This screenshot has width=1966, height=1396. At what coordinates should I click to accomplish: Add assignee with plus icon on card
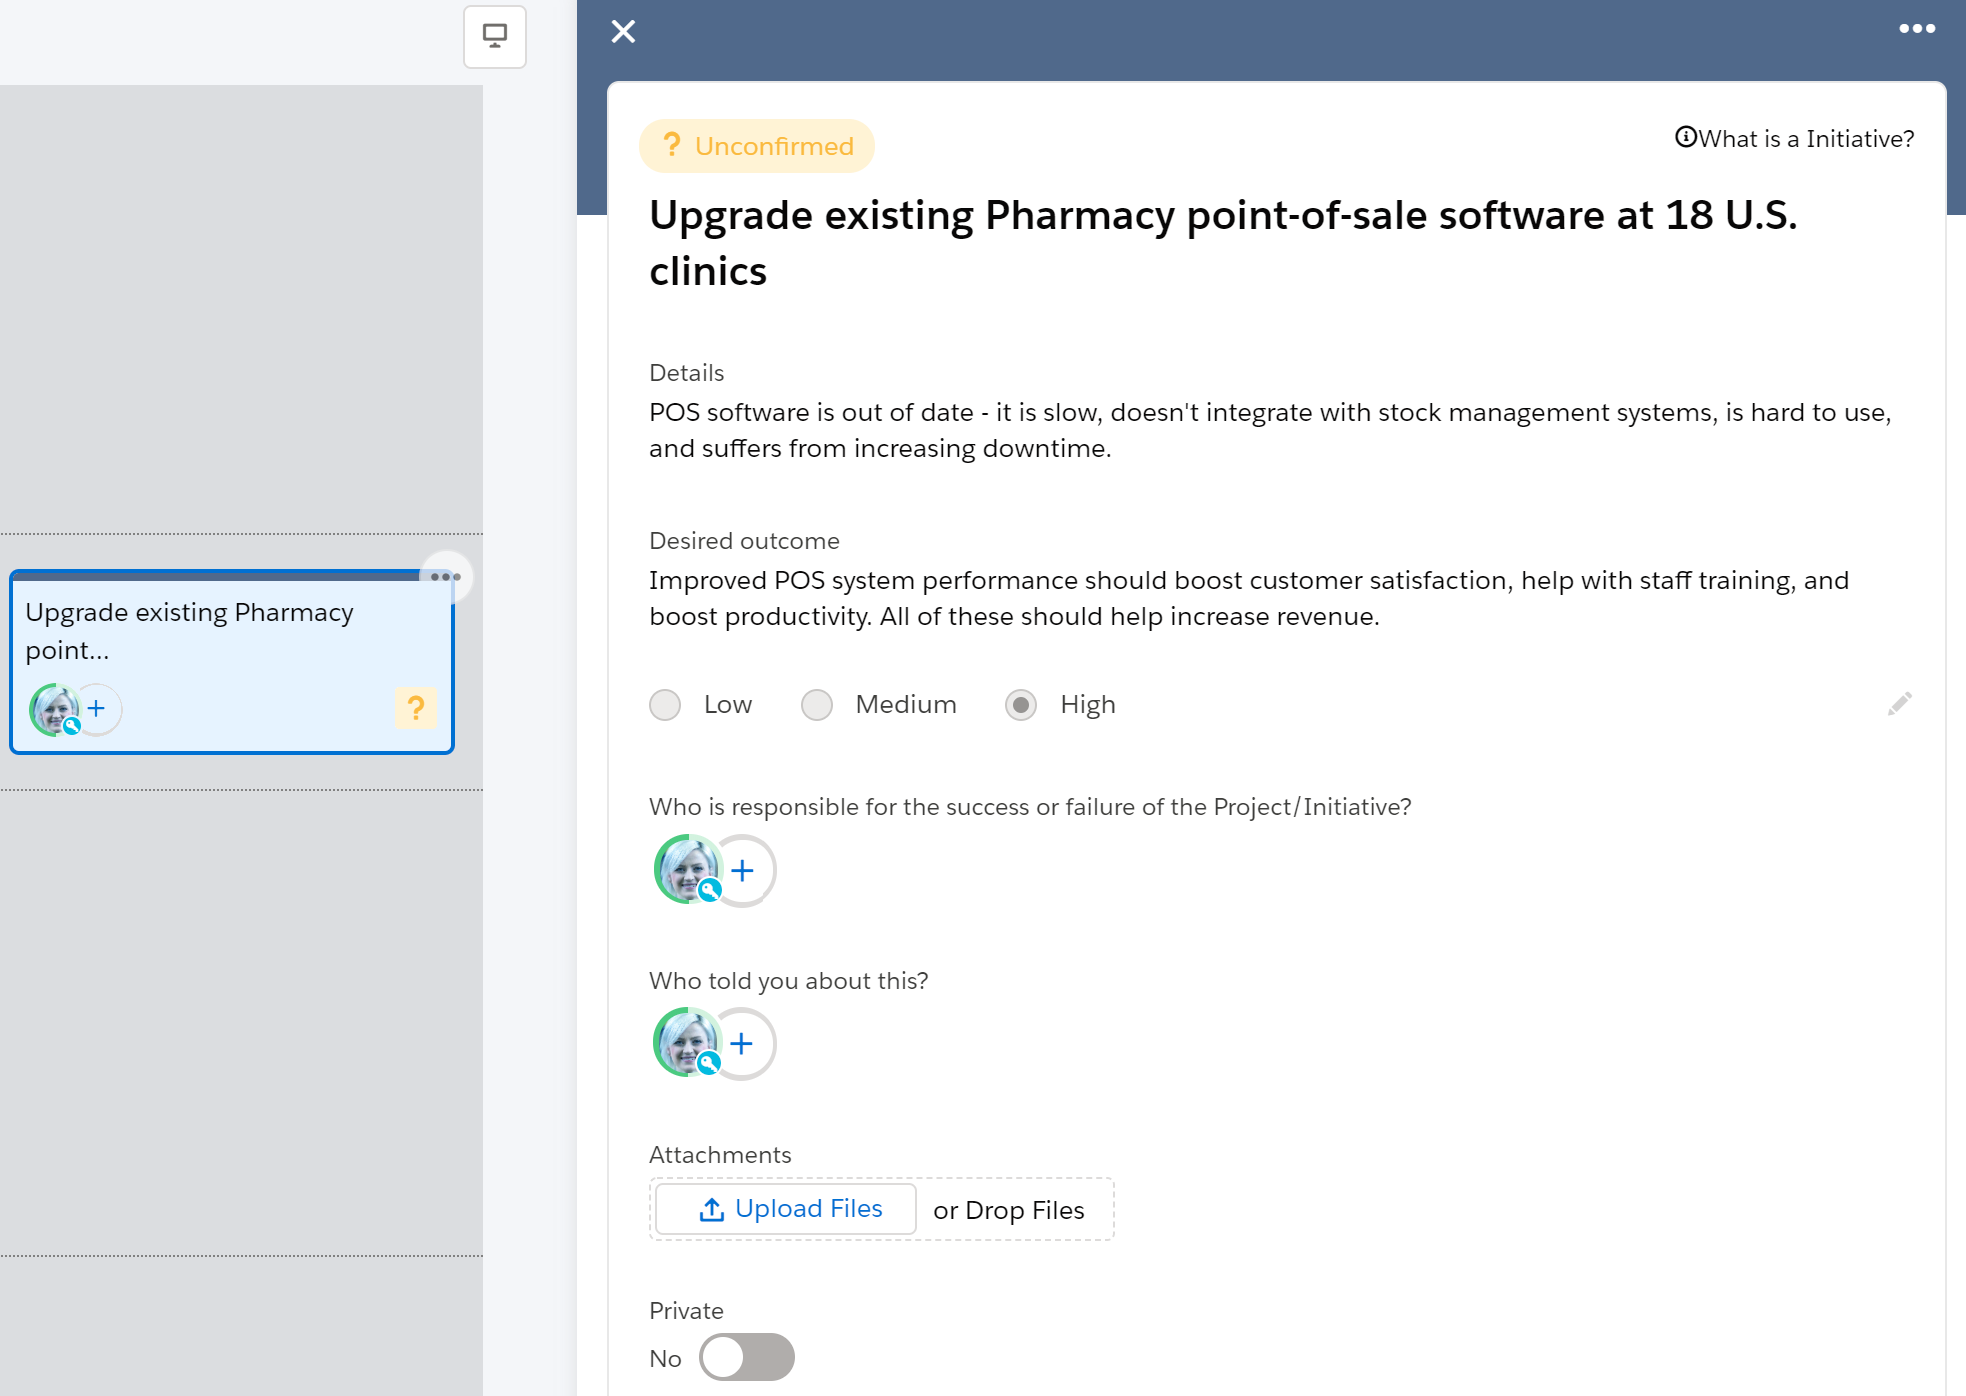tap(97, 709)
